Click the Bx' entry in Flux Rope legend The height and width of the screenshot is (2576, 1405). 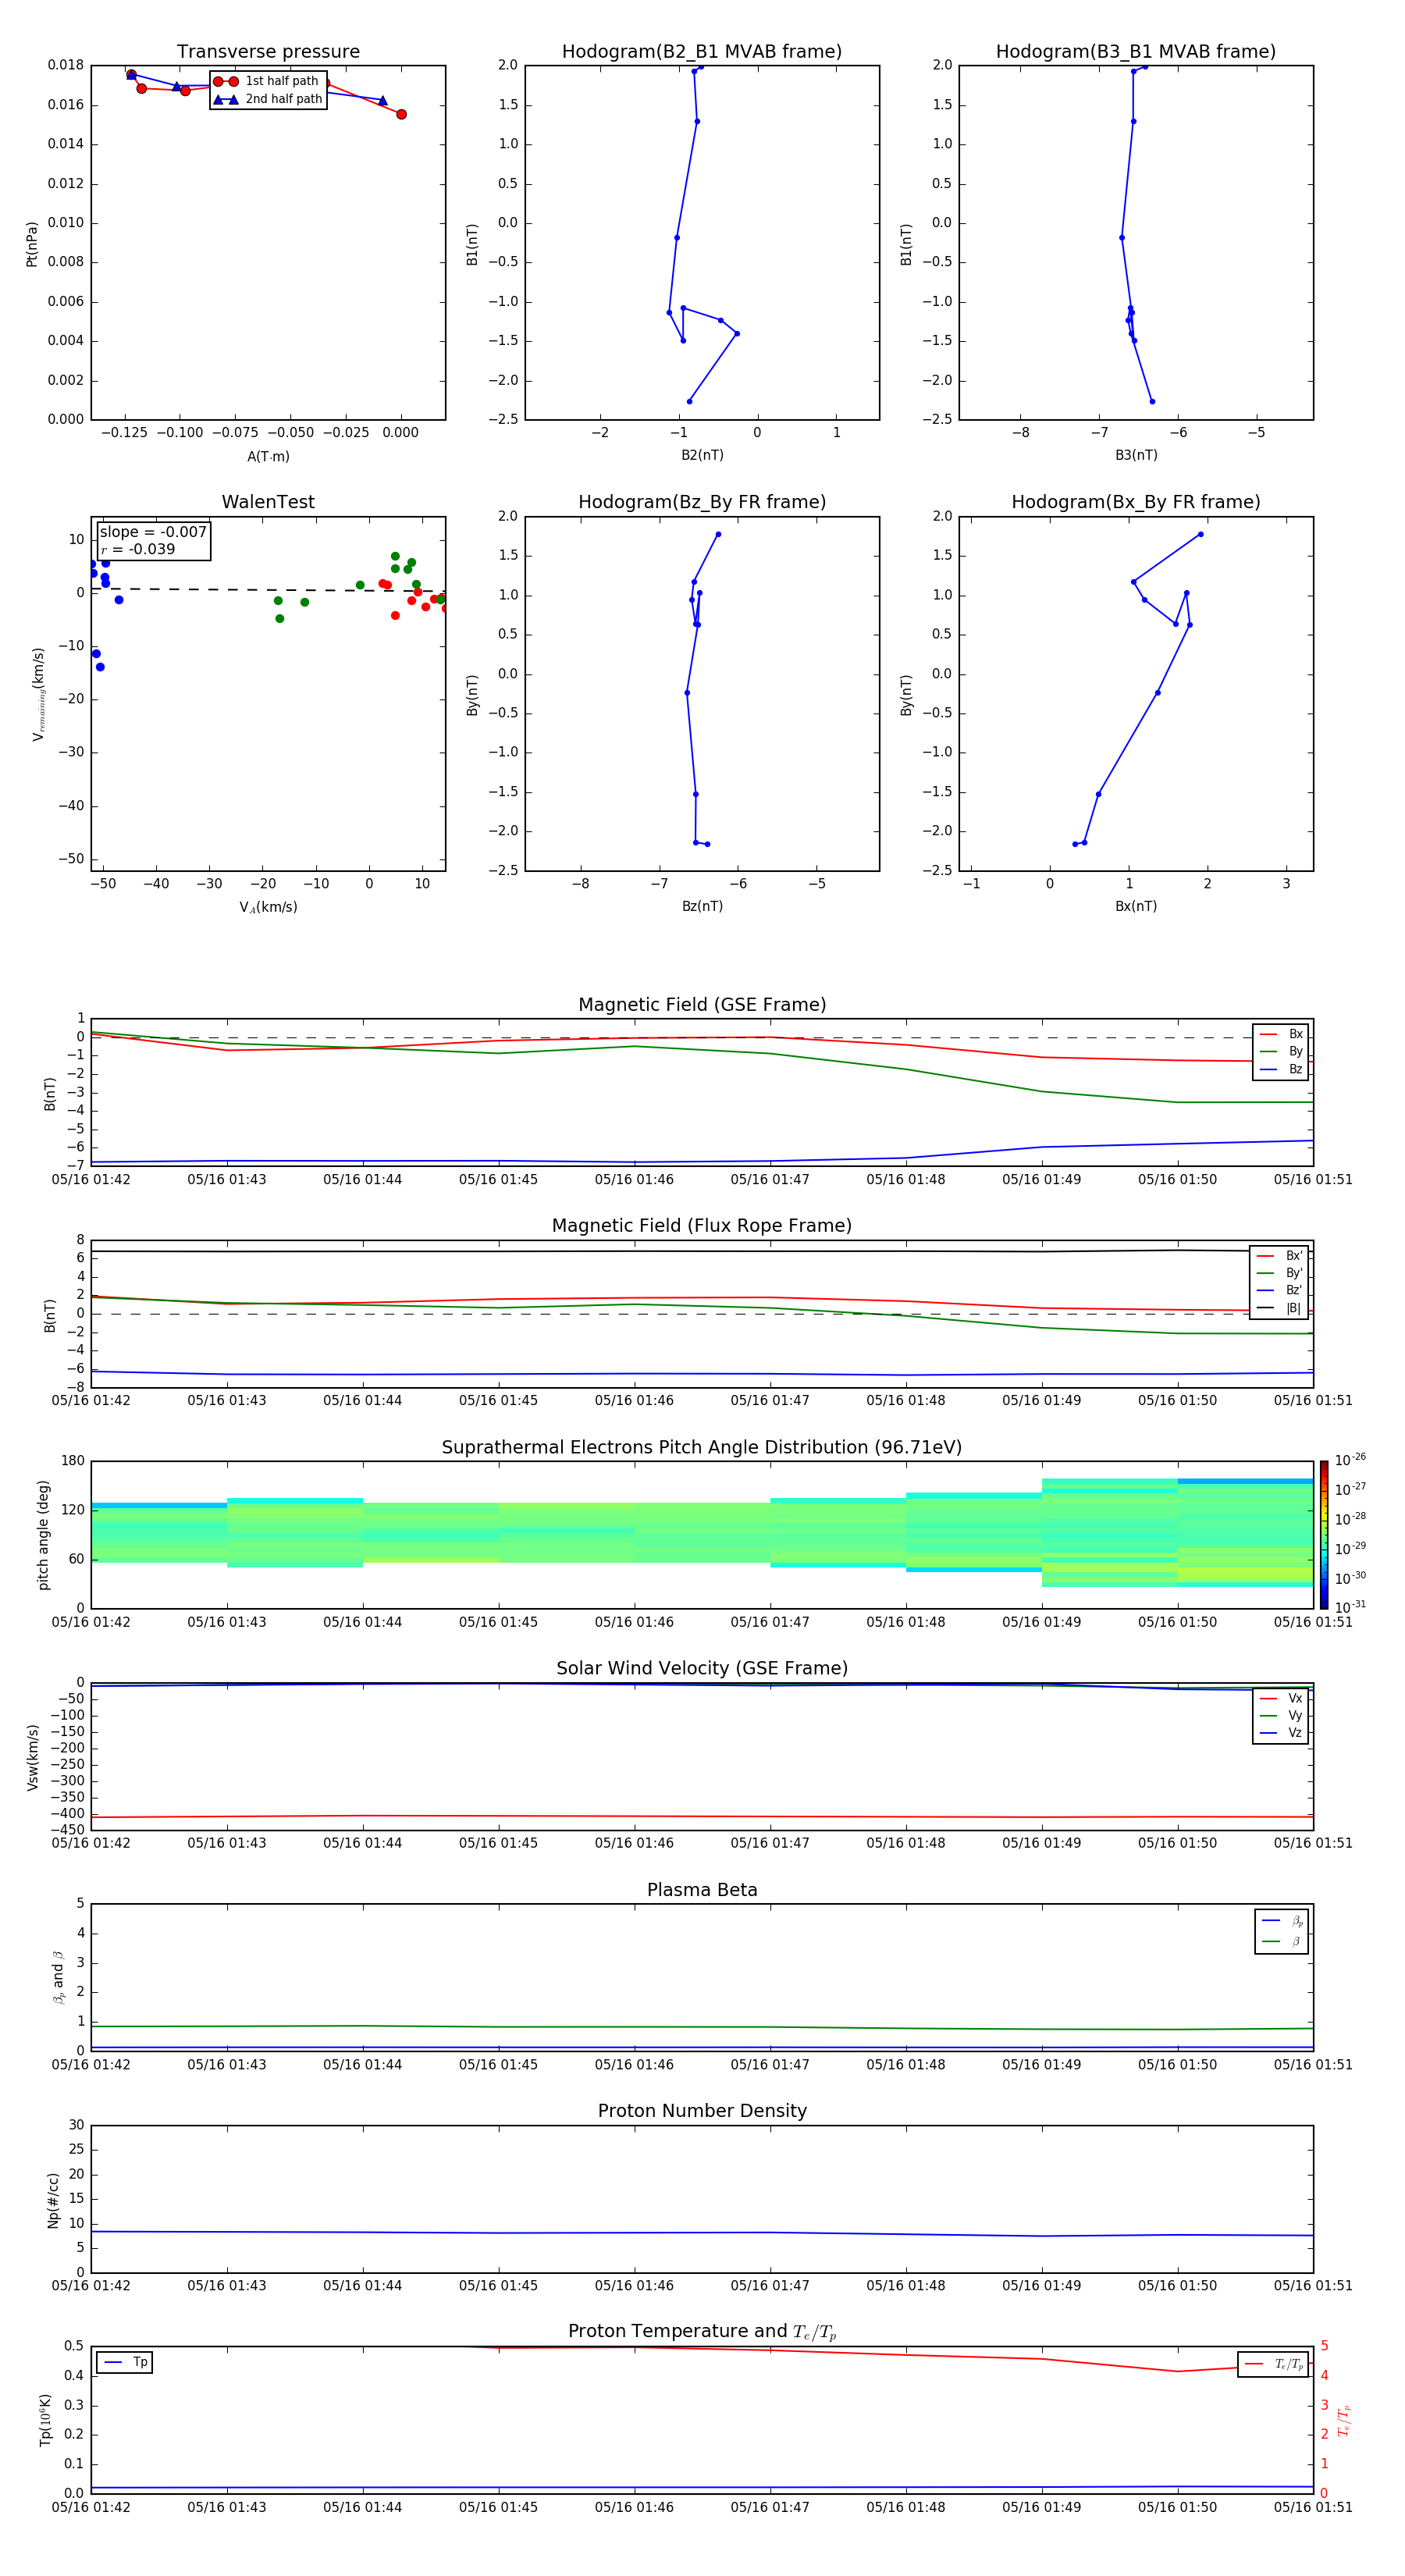pyautogui.click(x=1279, y=1256)
